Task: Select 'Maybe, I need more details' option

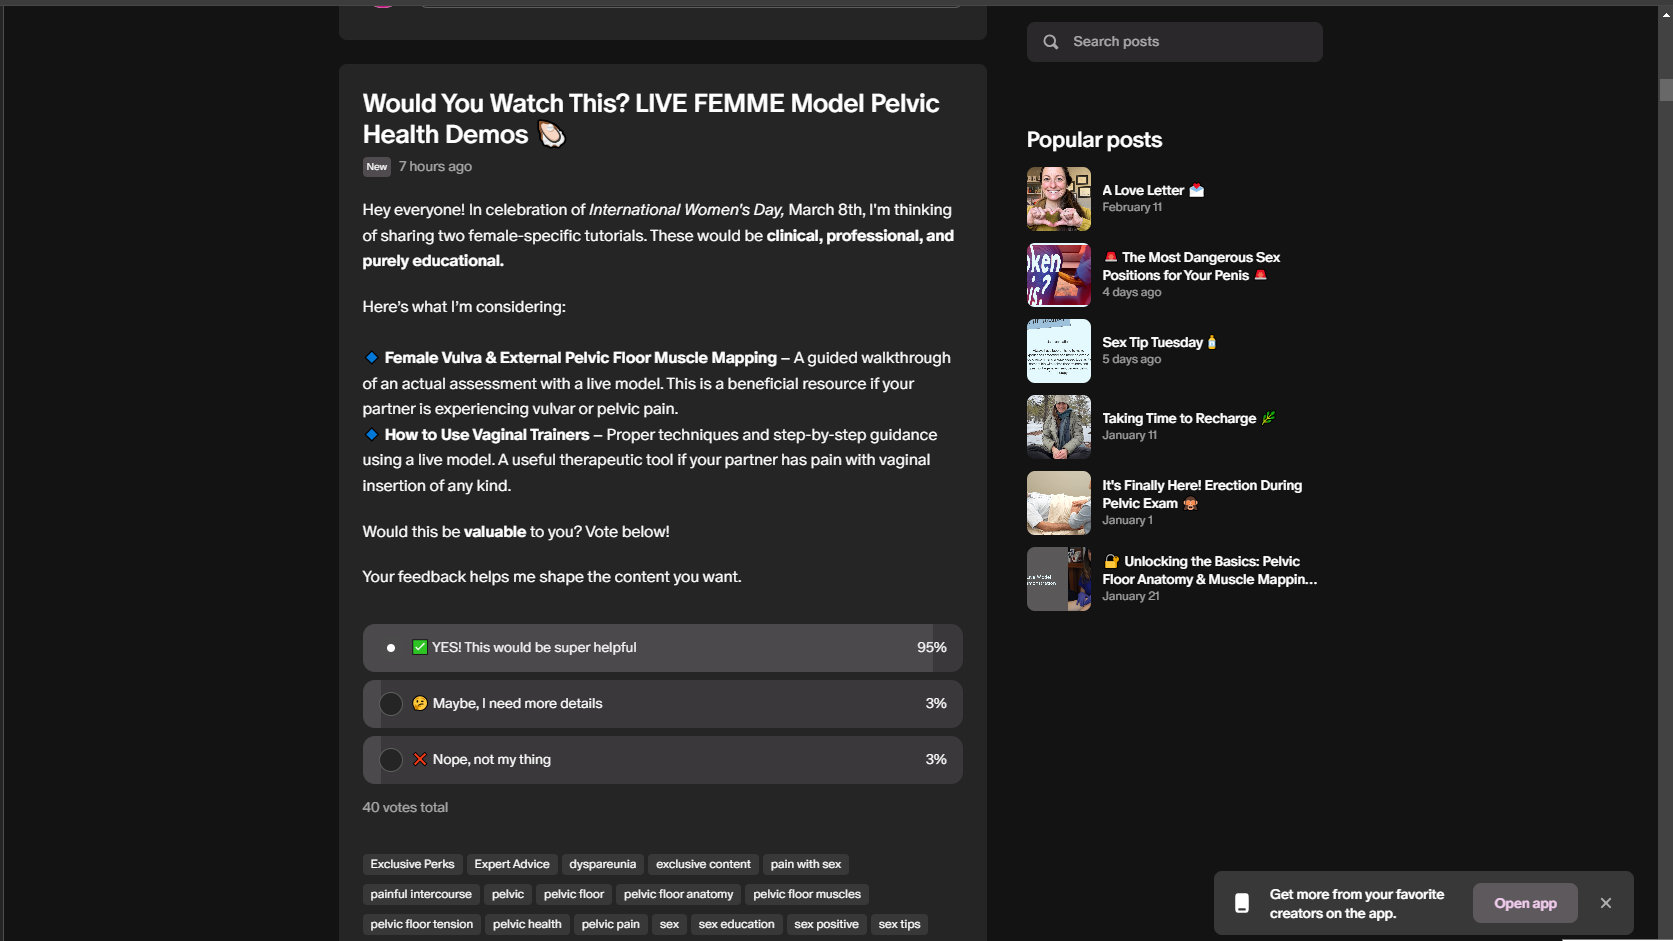Action: pos(391,704)
